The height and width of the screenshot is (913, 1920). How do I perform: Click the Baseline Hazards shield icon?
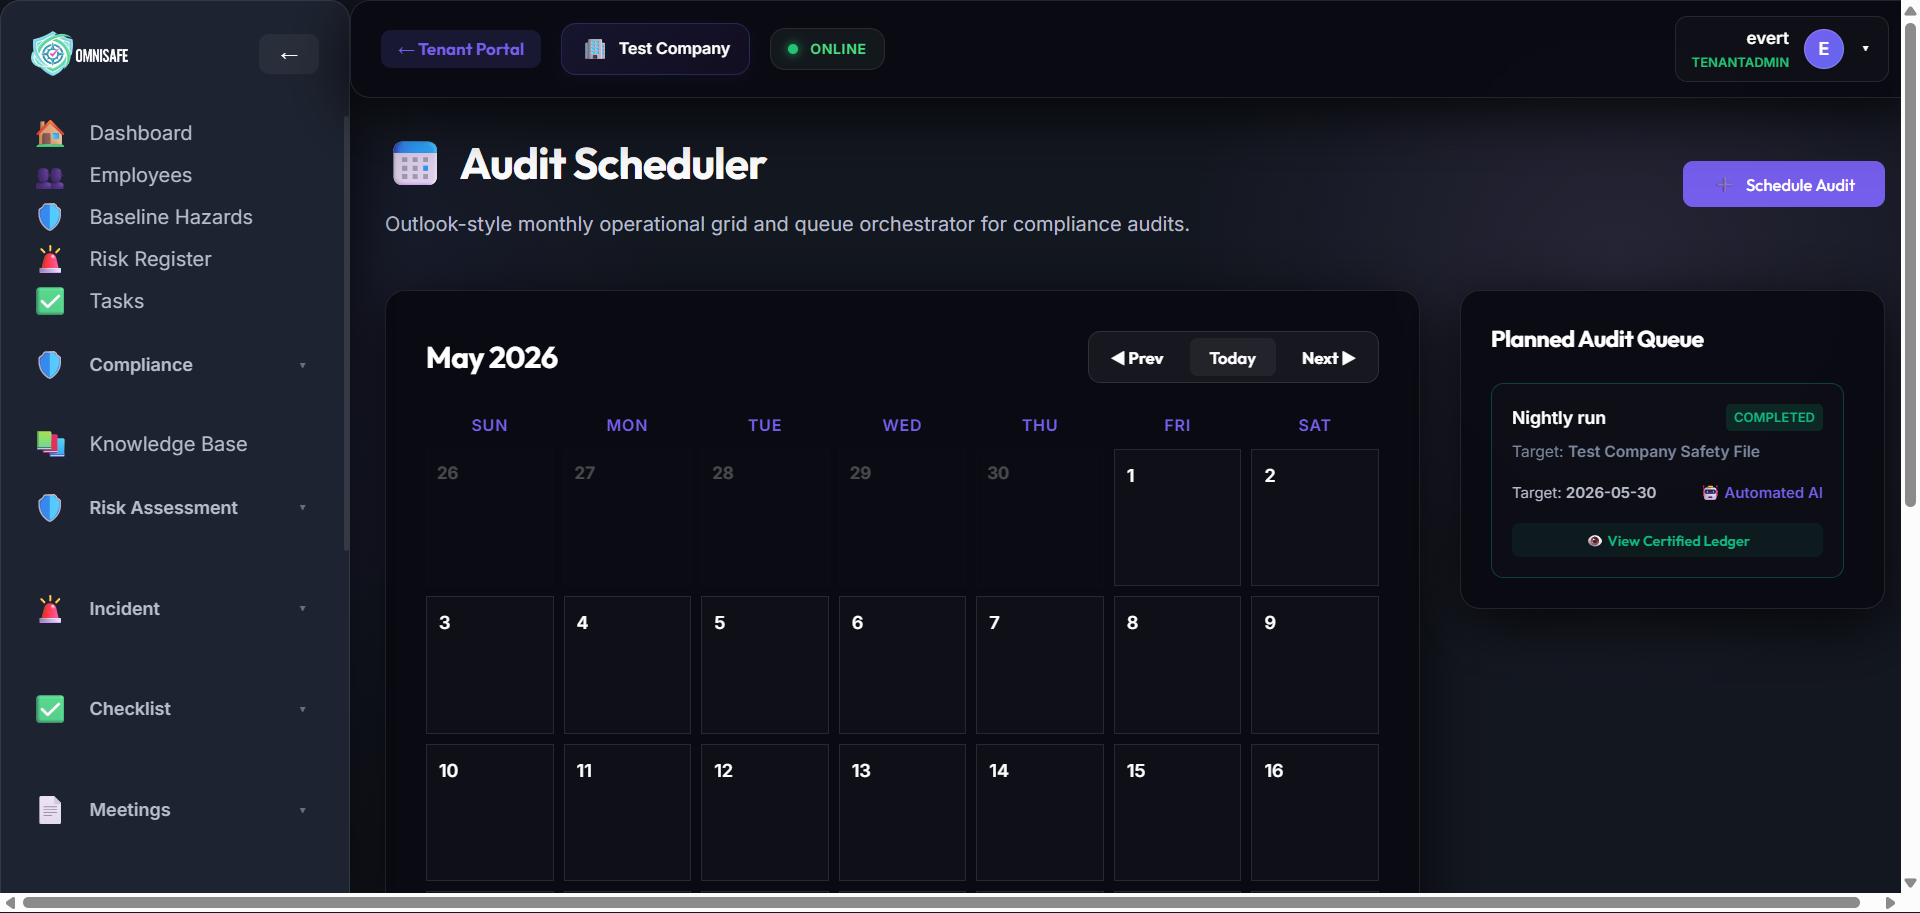(x=50, y=217)
